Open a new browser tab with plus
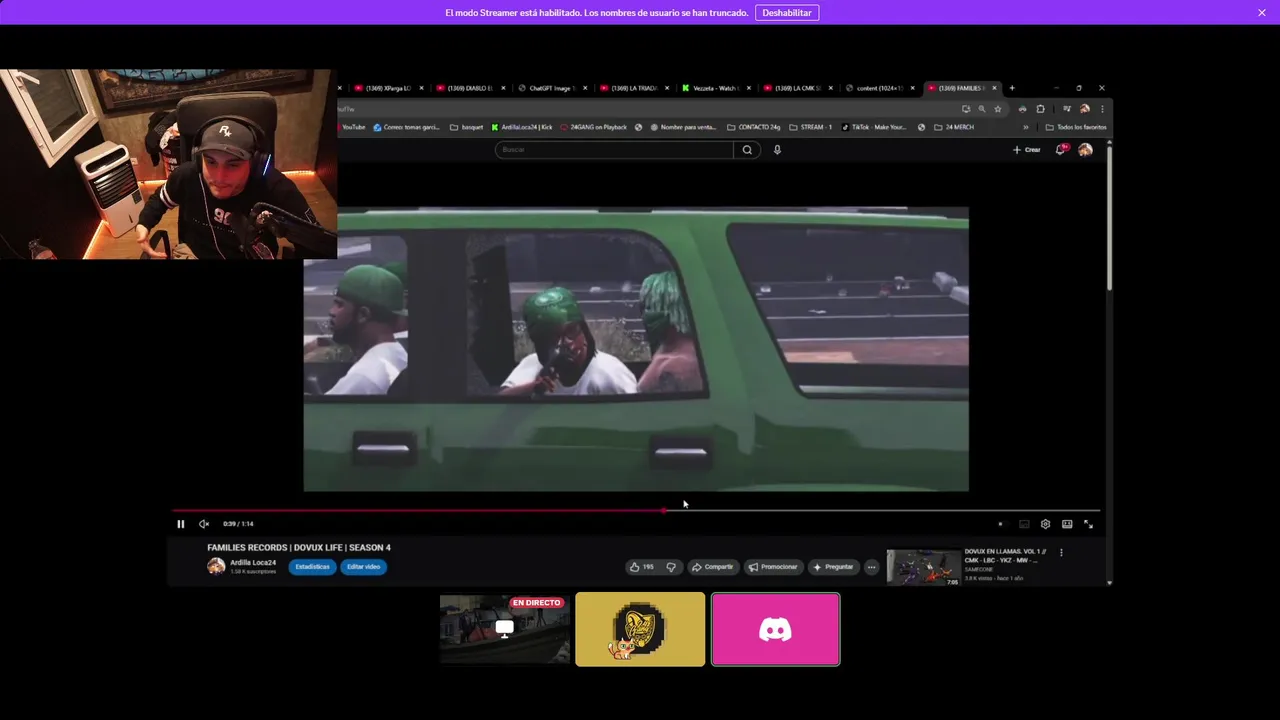Screen dimensions: 1280x720 coord(1011,88)
